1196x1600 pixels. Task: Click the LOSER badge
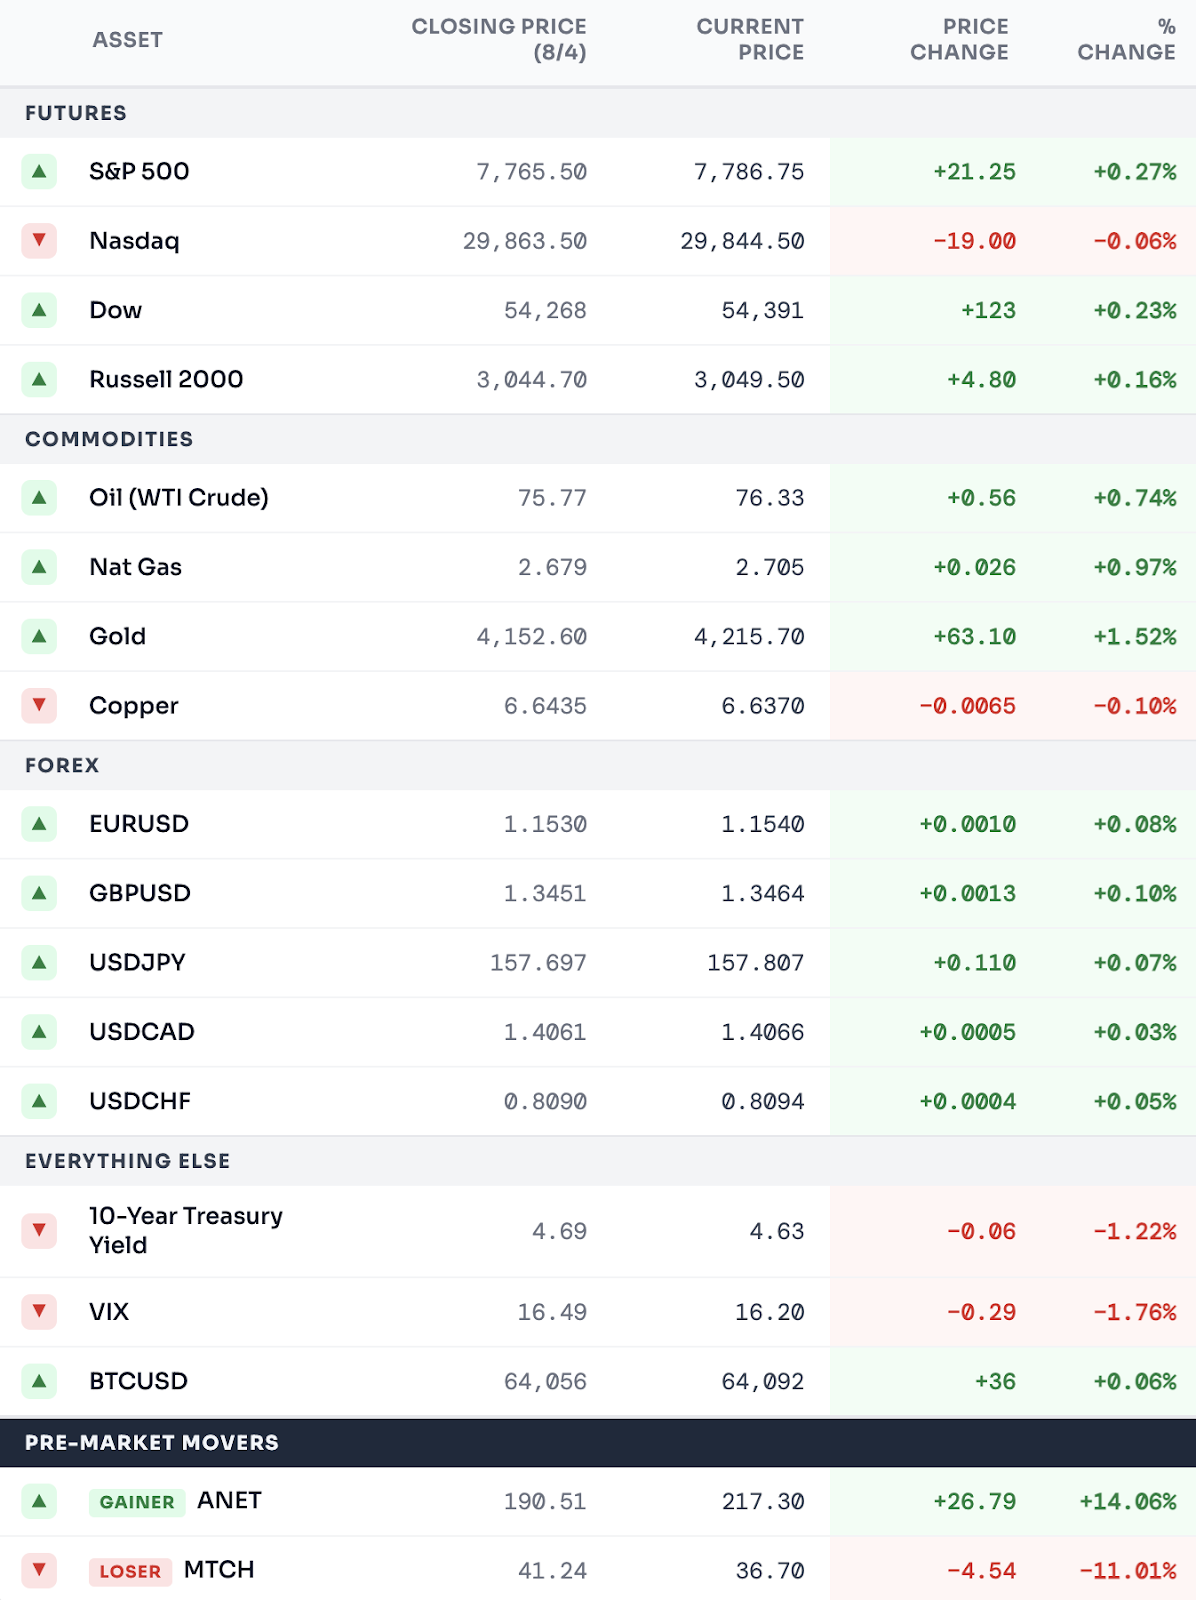(x=130, y=1571)
